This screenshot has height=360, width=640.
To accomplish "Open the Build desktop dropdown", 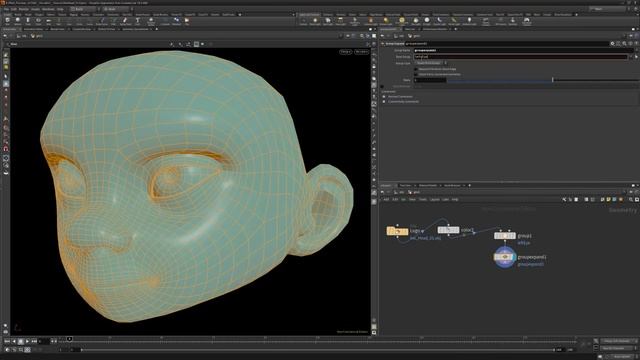I will click(84, 9).
